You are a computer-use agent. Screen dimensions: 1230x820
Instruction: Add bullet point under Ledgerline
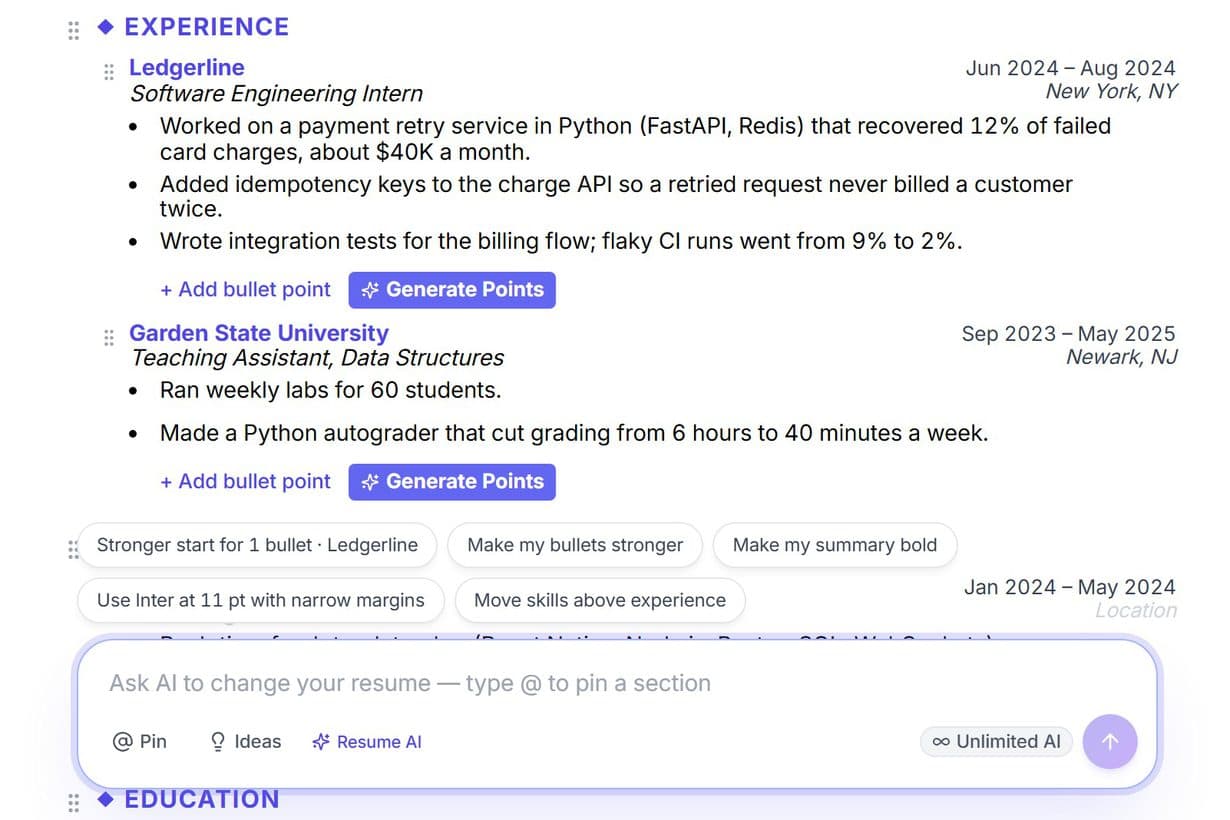pyautogui.click(x=245, y=290)
